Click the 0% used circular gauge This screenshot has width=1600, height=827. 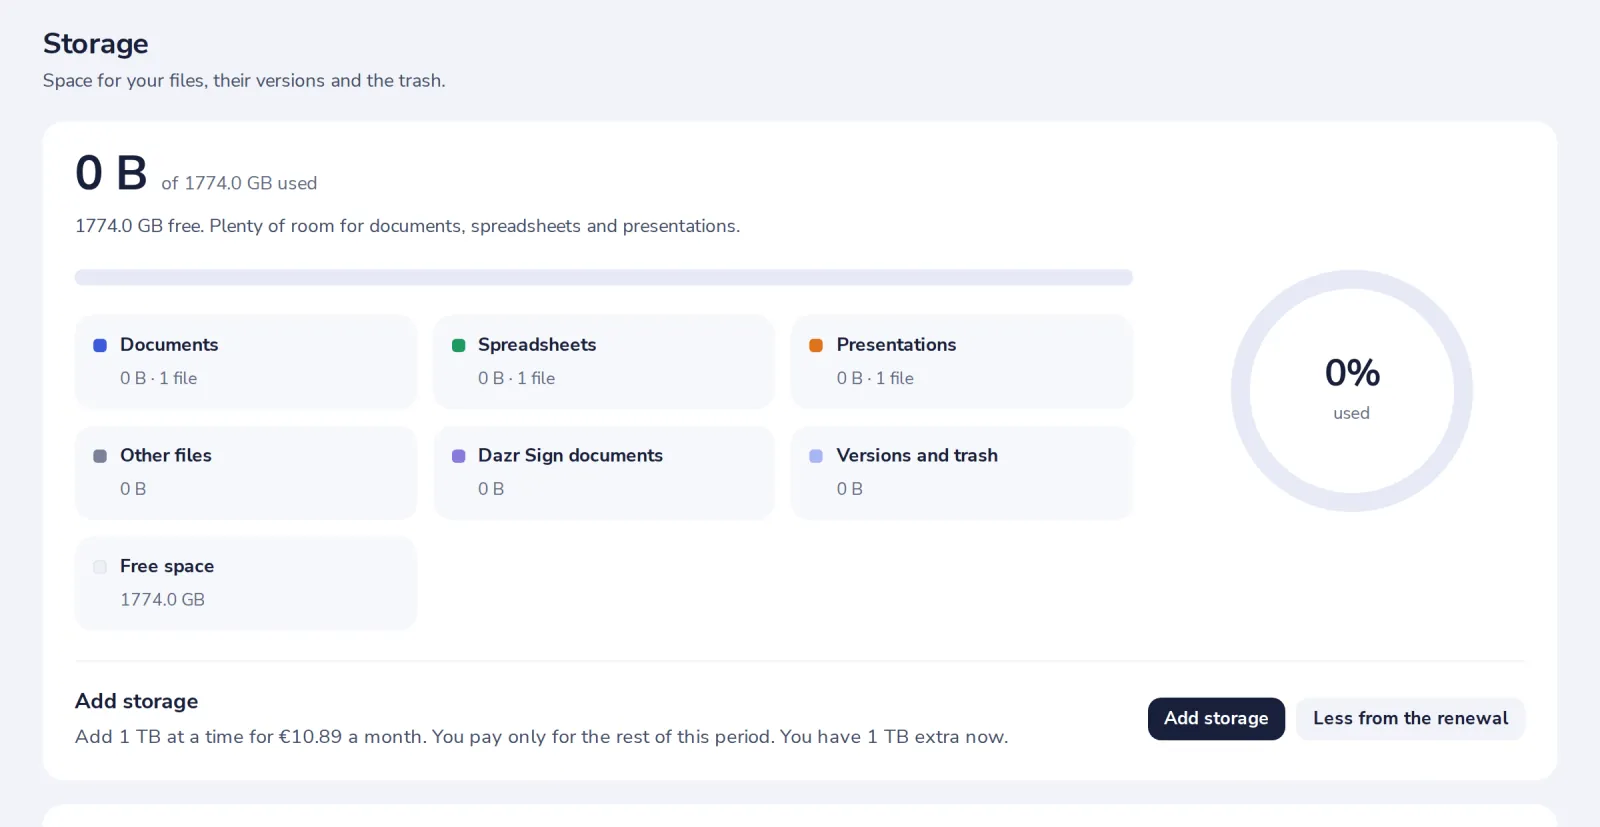[1352, 390]
